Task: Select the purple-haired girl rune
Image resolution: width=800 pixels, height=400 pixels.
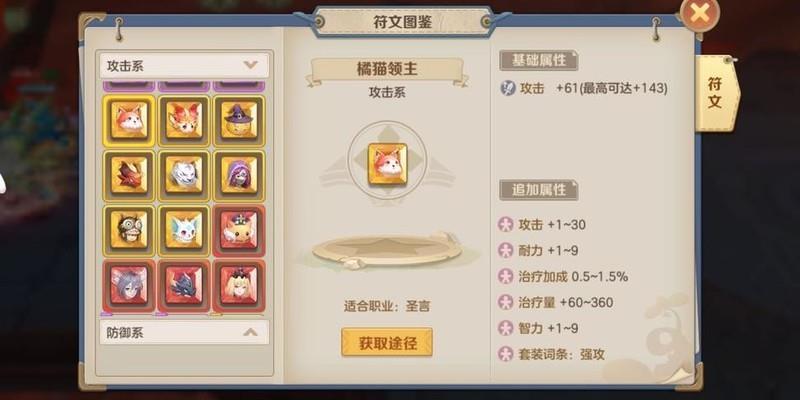Action: [x=239, y=175]
